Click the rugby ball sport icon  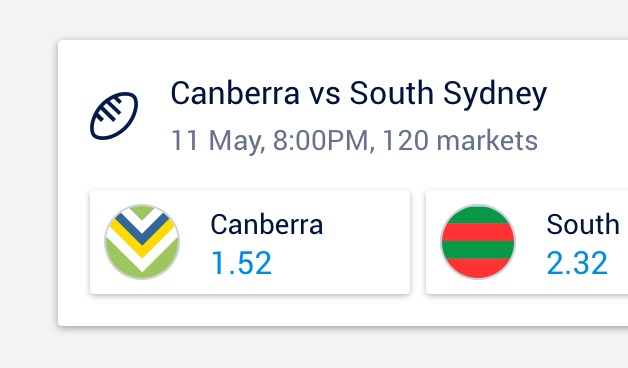(114, 116)
